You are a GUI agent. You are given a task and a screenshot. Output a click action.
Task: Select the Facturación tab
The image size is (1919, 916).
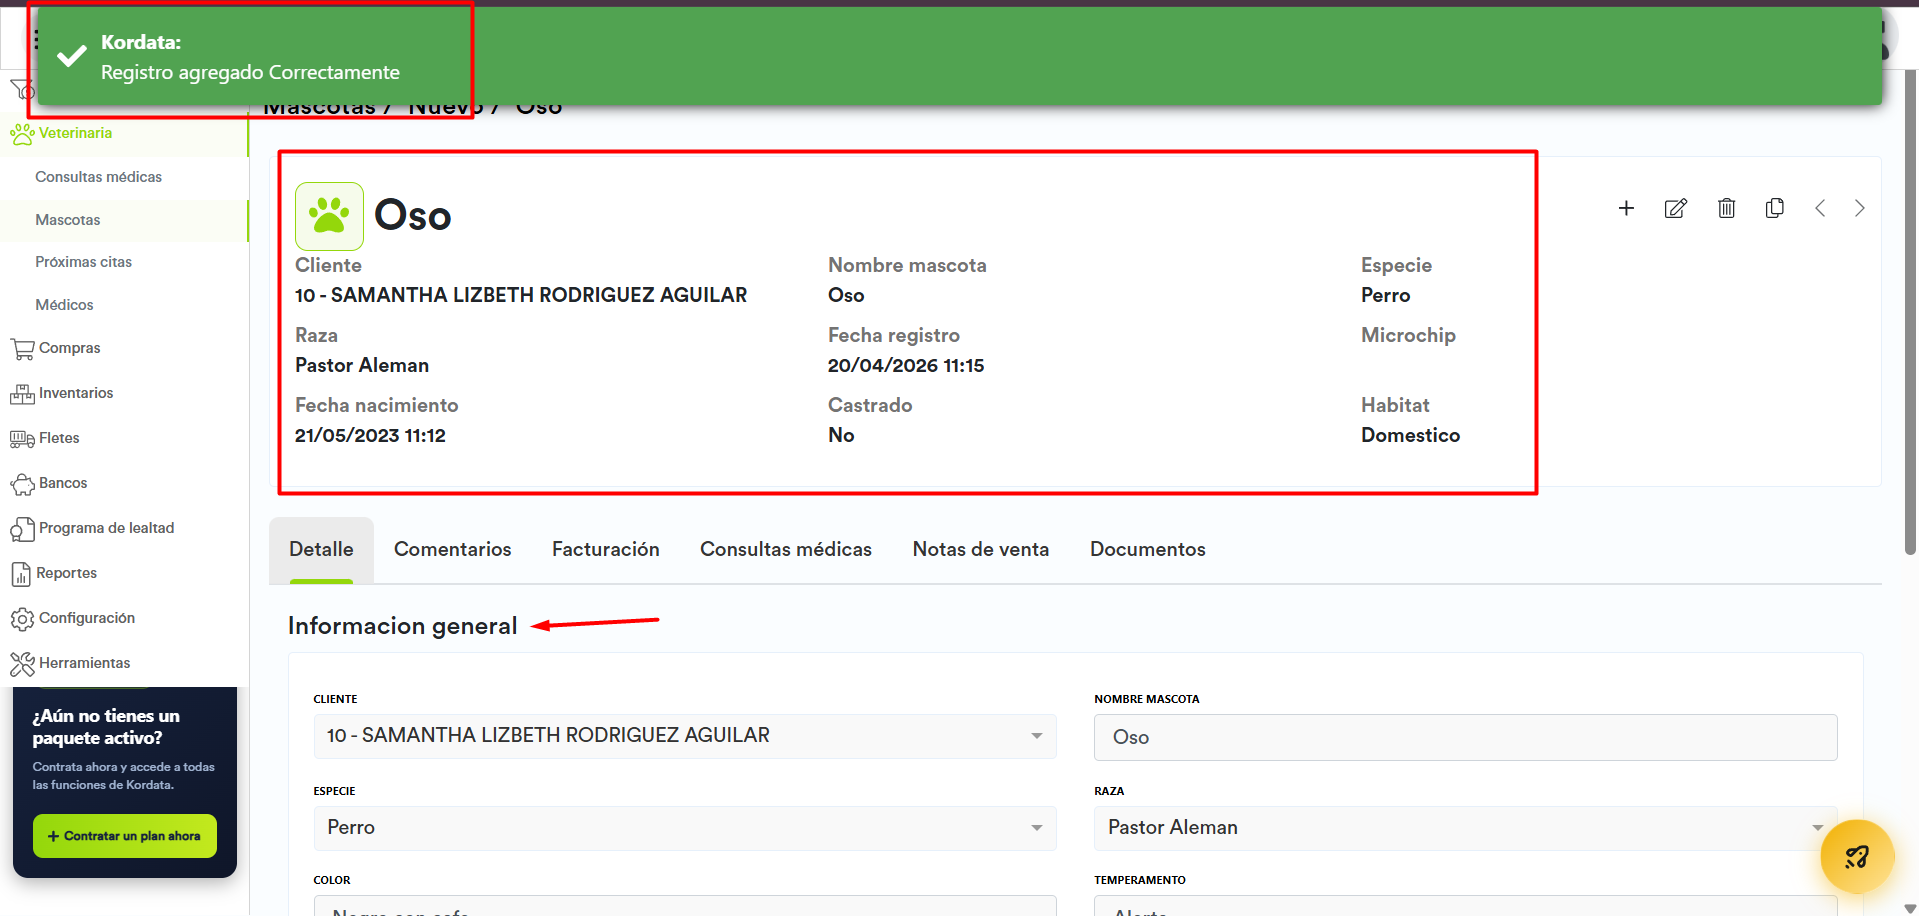605,549
